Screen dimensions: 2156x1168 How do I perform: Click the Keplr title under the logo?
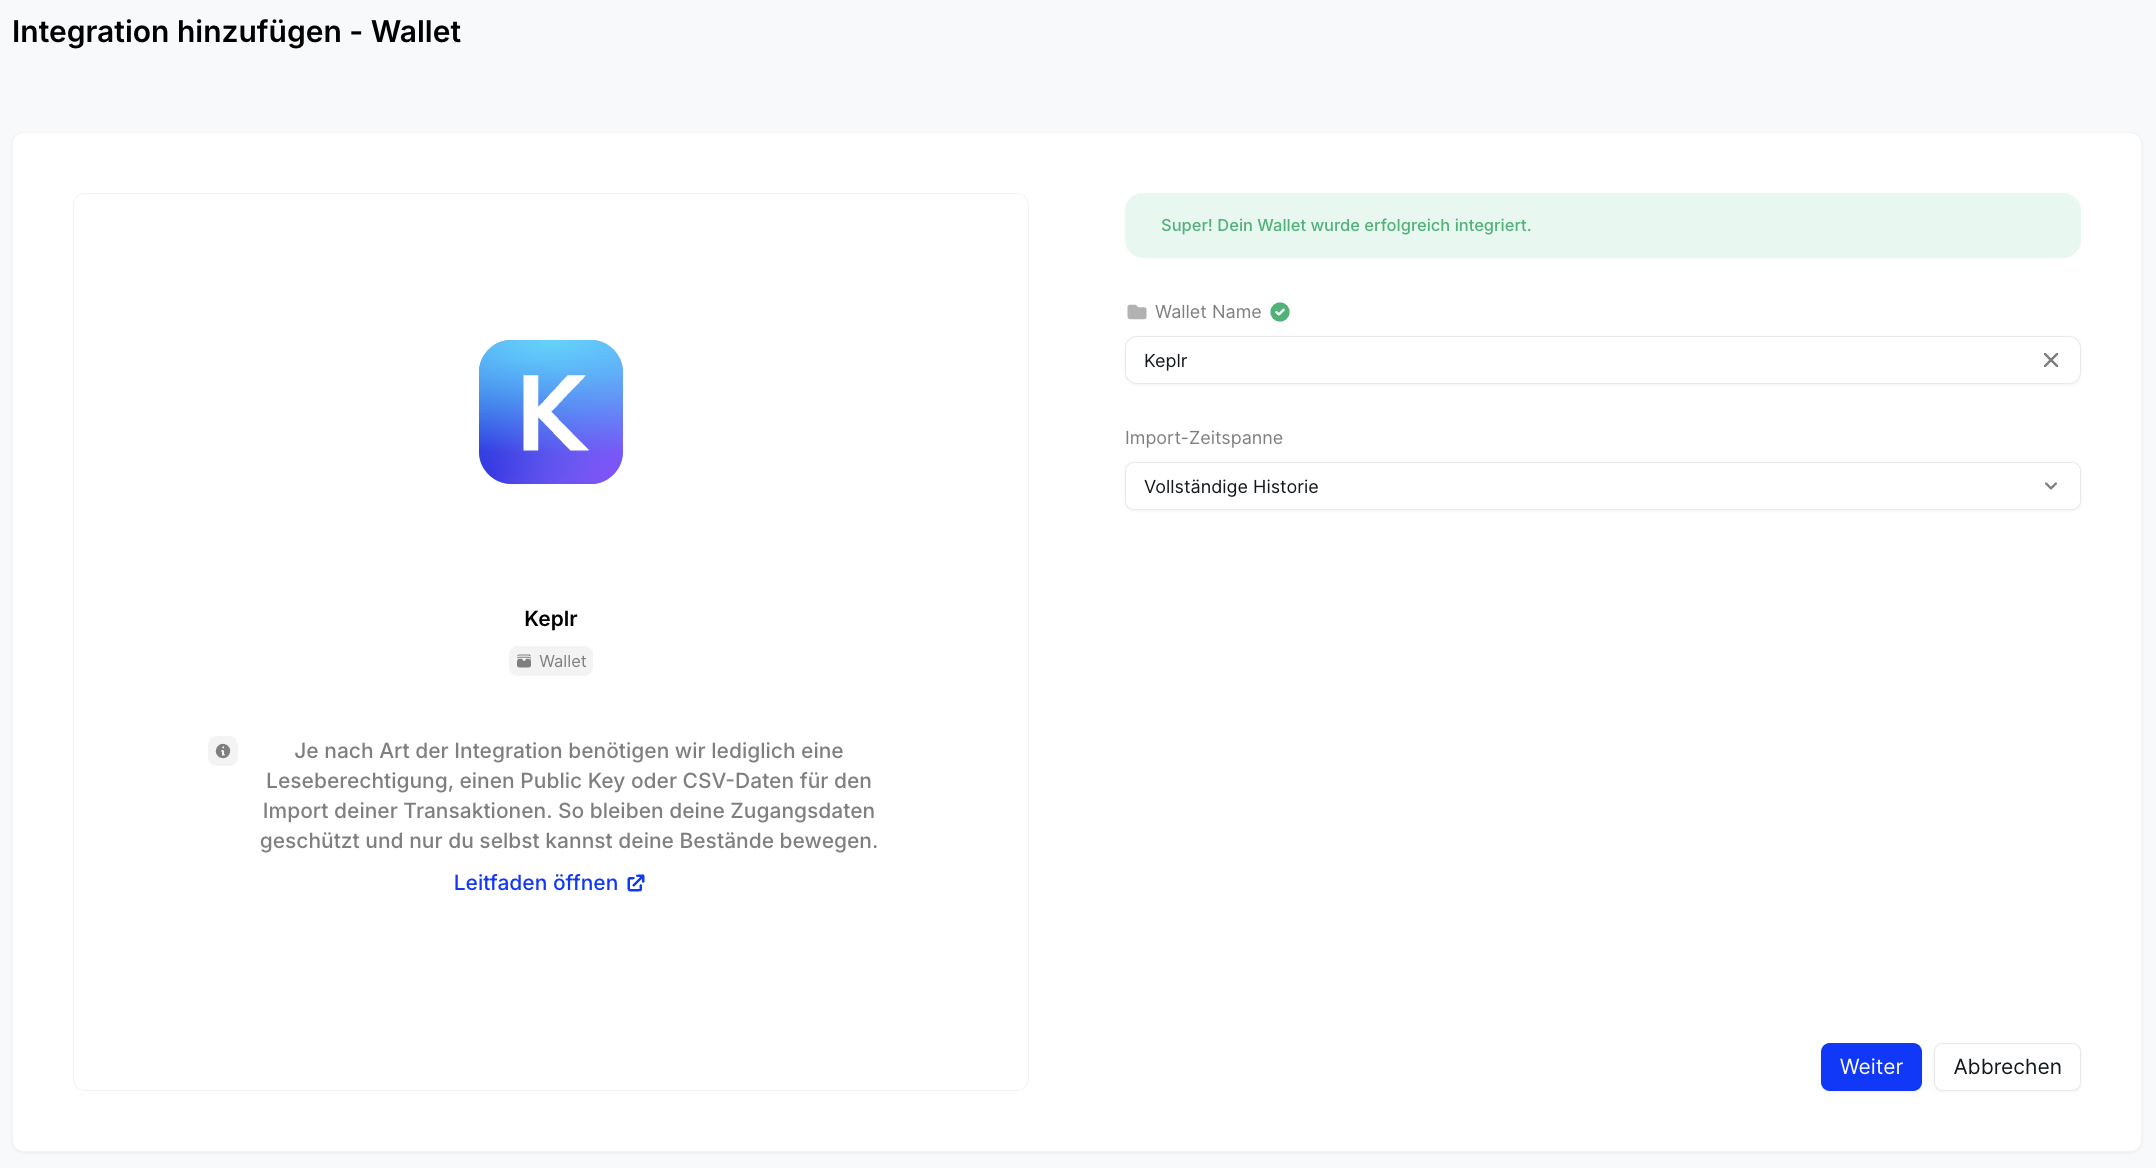(x=551, y=619)
